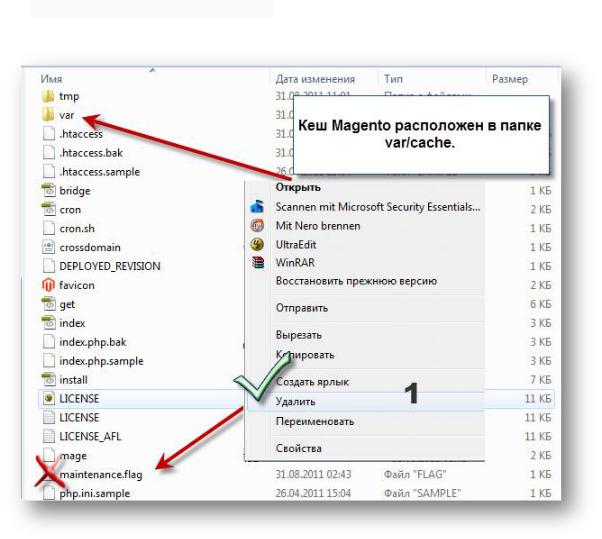Viewport: 602px width, 539px height.
Task: Open the WinRAR submenu entry
Action: coord(295,263)
